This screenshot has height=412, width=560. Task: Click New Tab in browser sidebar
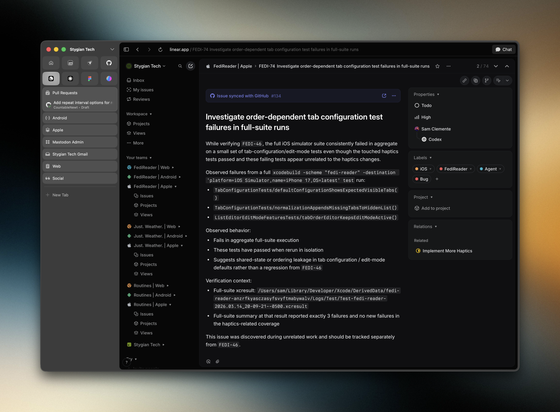click(80, 195)
